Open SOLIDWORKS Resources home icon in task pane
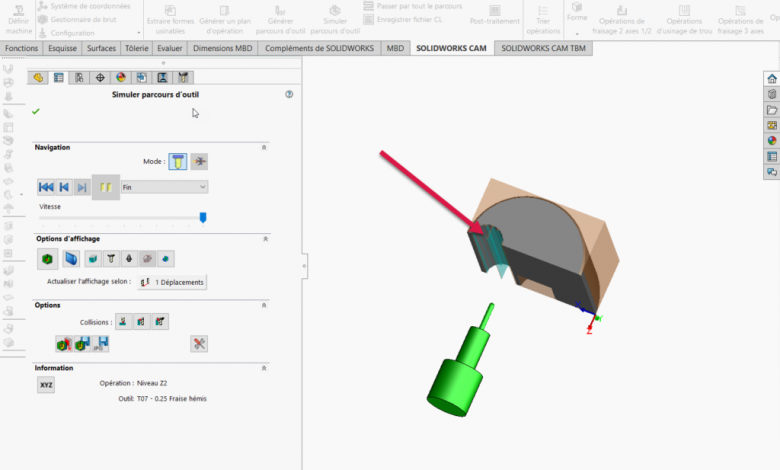The height and width of the screenshot is (470, 780). tap(772, 79)
